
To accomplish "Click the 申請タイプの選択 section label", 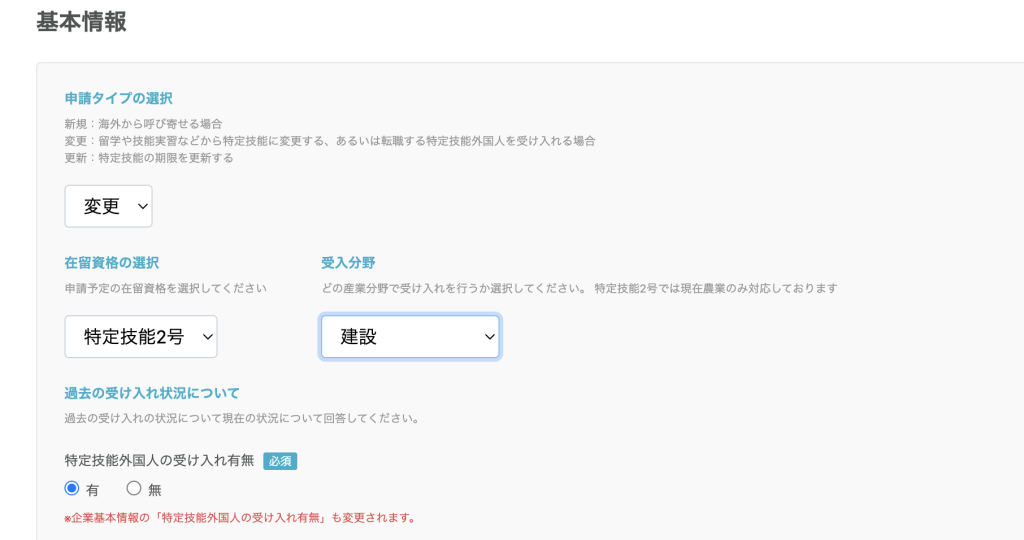I will [119, 98].
